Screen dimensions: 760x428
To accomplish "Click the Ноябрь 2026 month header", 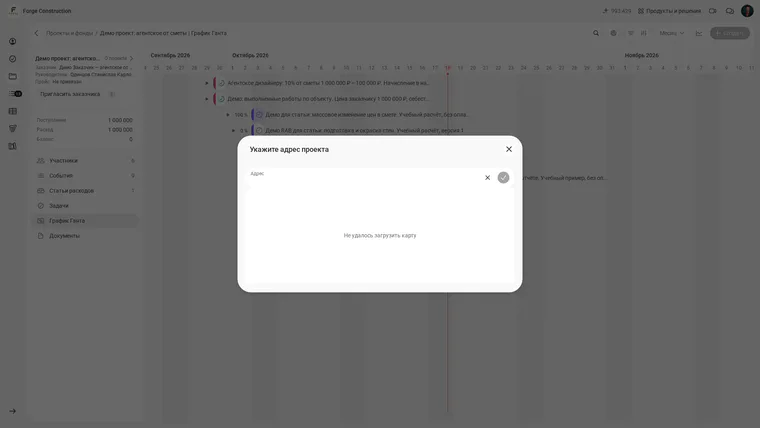I will point(641,55).
